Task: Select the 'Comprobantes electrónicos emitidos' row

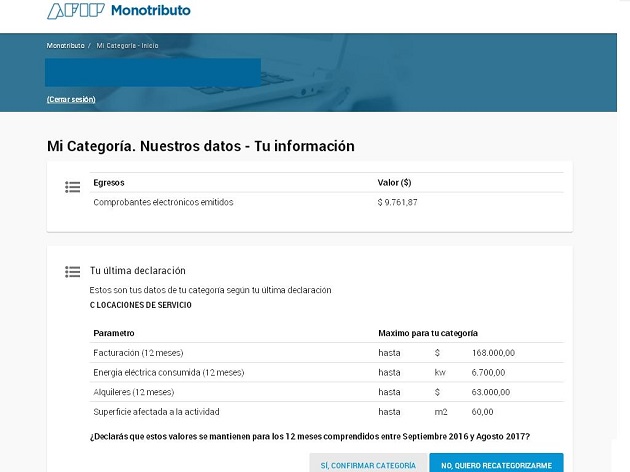Action: [x=163, y=202]
